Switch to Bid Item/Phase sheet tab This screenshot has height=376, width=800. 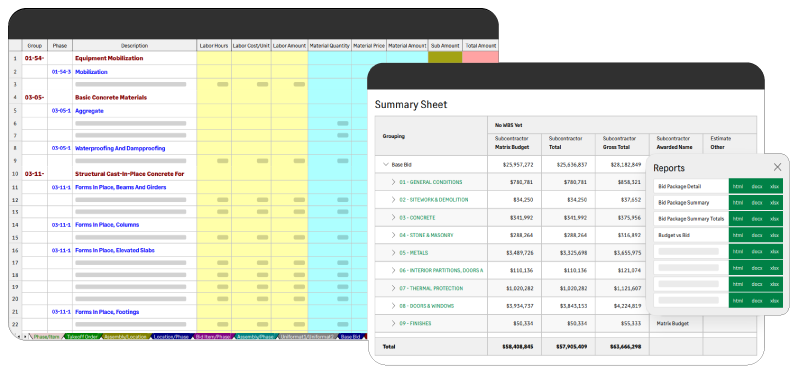(x=214, y=337)
